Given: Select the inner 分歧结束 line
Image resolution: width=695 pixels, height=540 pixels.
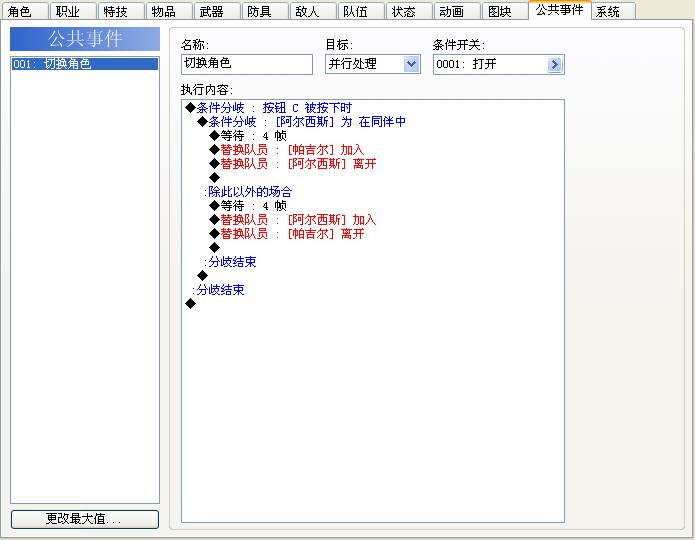Looking at the screenshot, I should (x=230, y=262).
